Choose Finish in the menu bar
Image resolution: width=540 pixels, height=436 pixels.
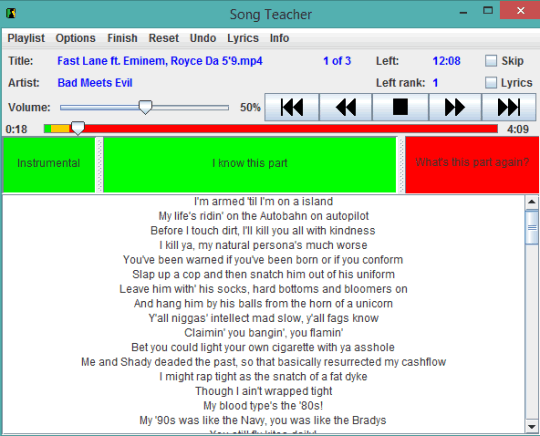(122, 38)
